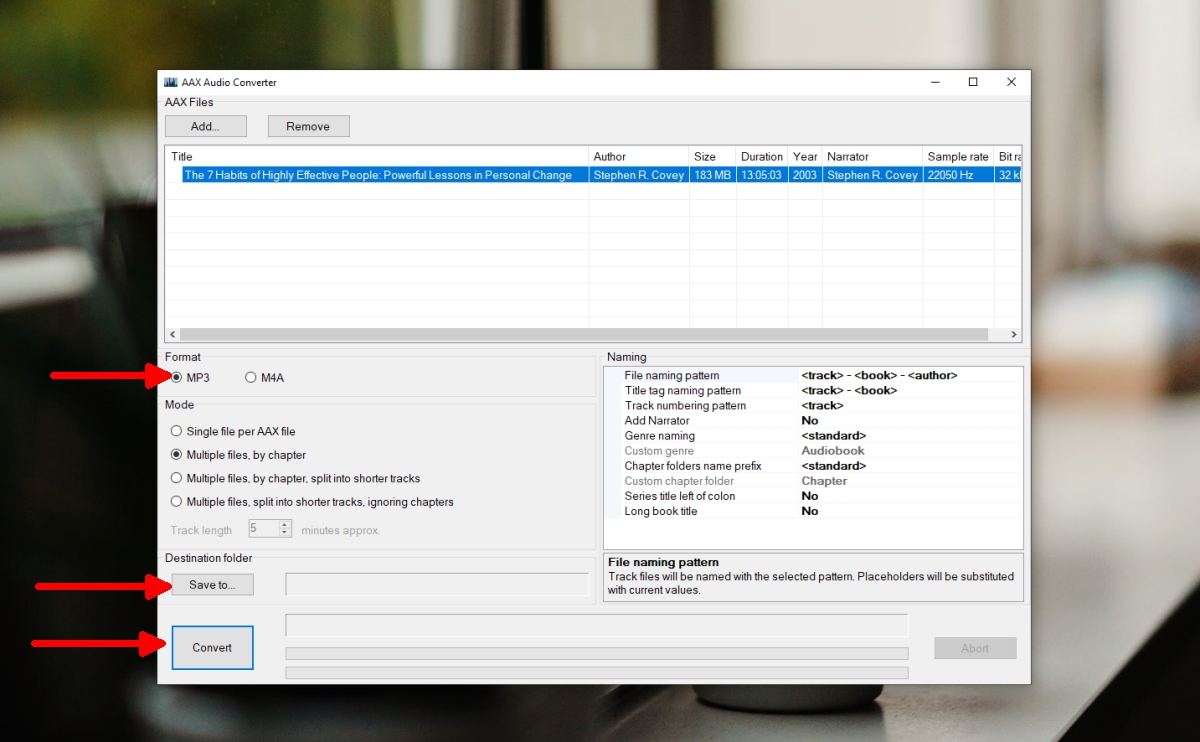The image size is (1200, 742).
Task: Select the Long book title property
Action: (x=813, y=510)
